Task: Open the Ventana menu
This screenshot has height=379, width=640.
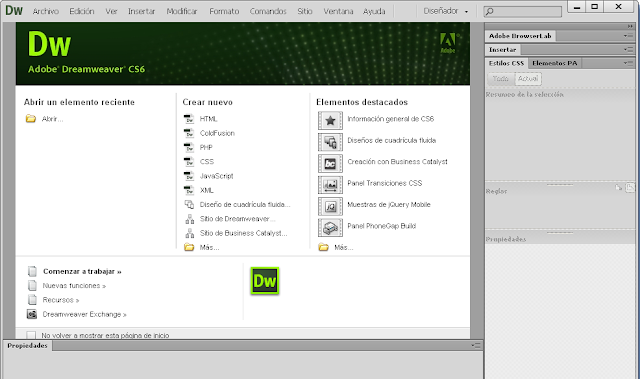Action: pos(338,11)
